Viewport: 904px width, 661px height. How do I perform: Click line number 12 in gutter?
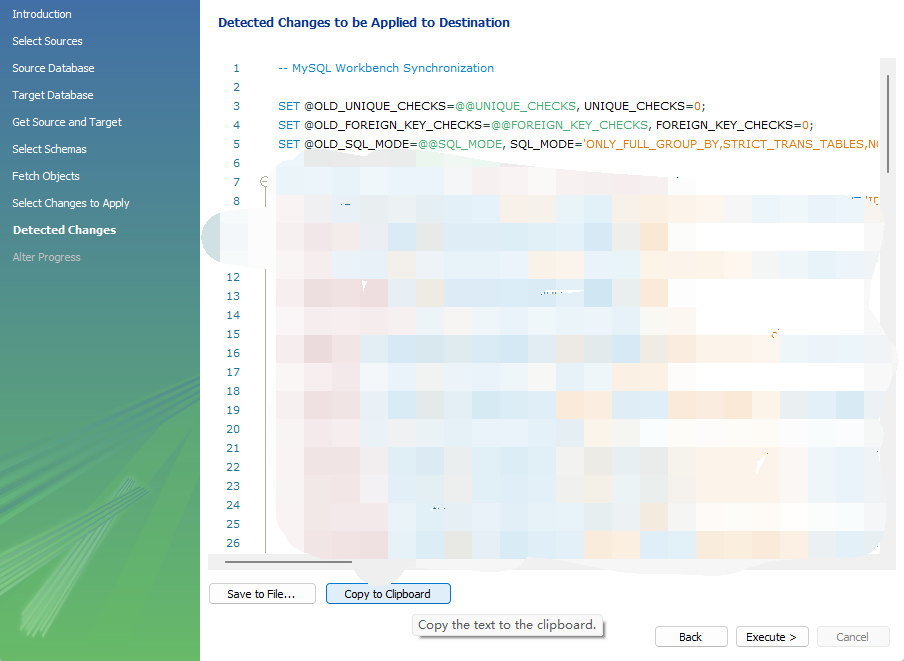coord(233,277)
